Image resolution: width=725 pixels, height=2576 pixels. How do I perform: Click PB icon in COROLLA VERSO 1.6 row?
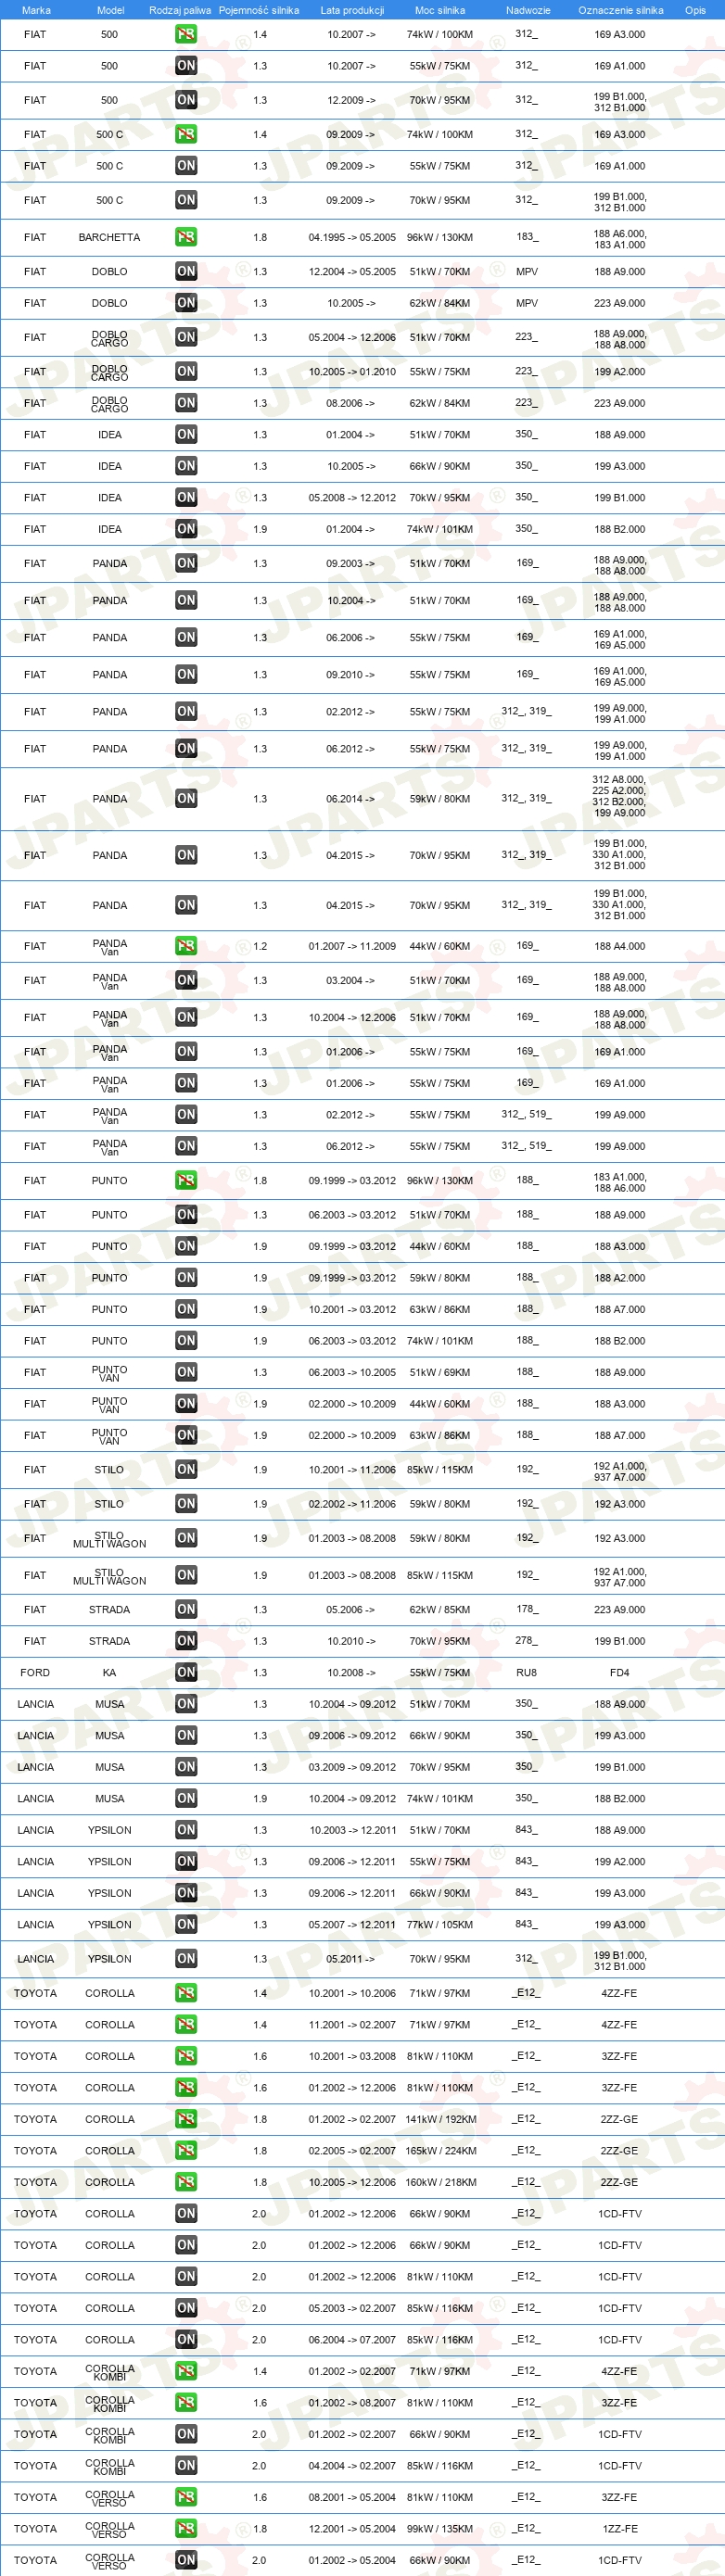pos(186,2496)
